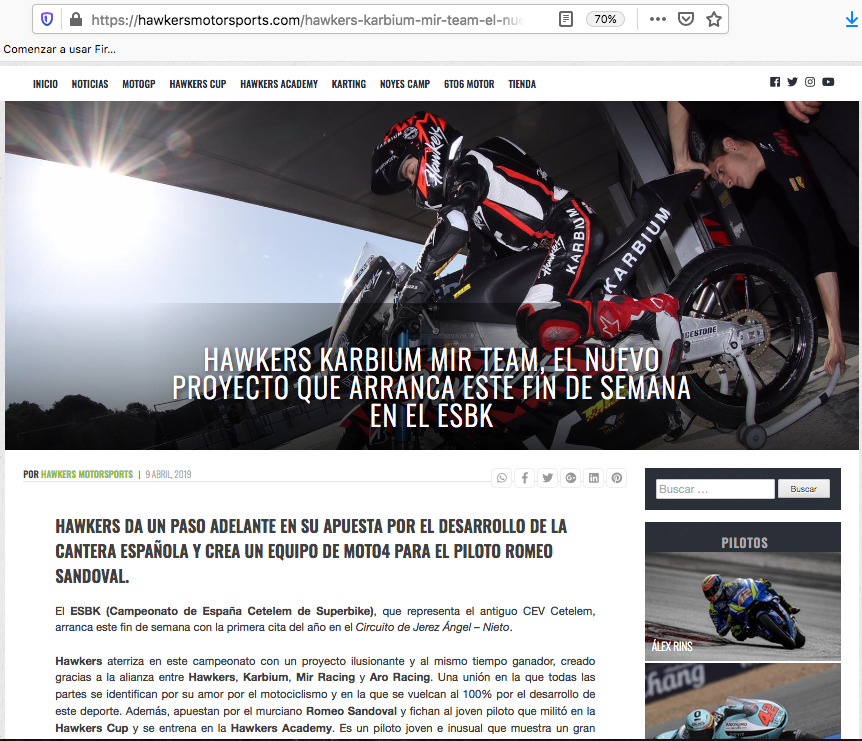Open 'Comenzar a usar Fir...' bookmark
This screenshot has height=741, width=862.
pos(59,49)
